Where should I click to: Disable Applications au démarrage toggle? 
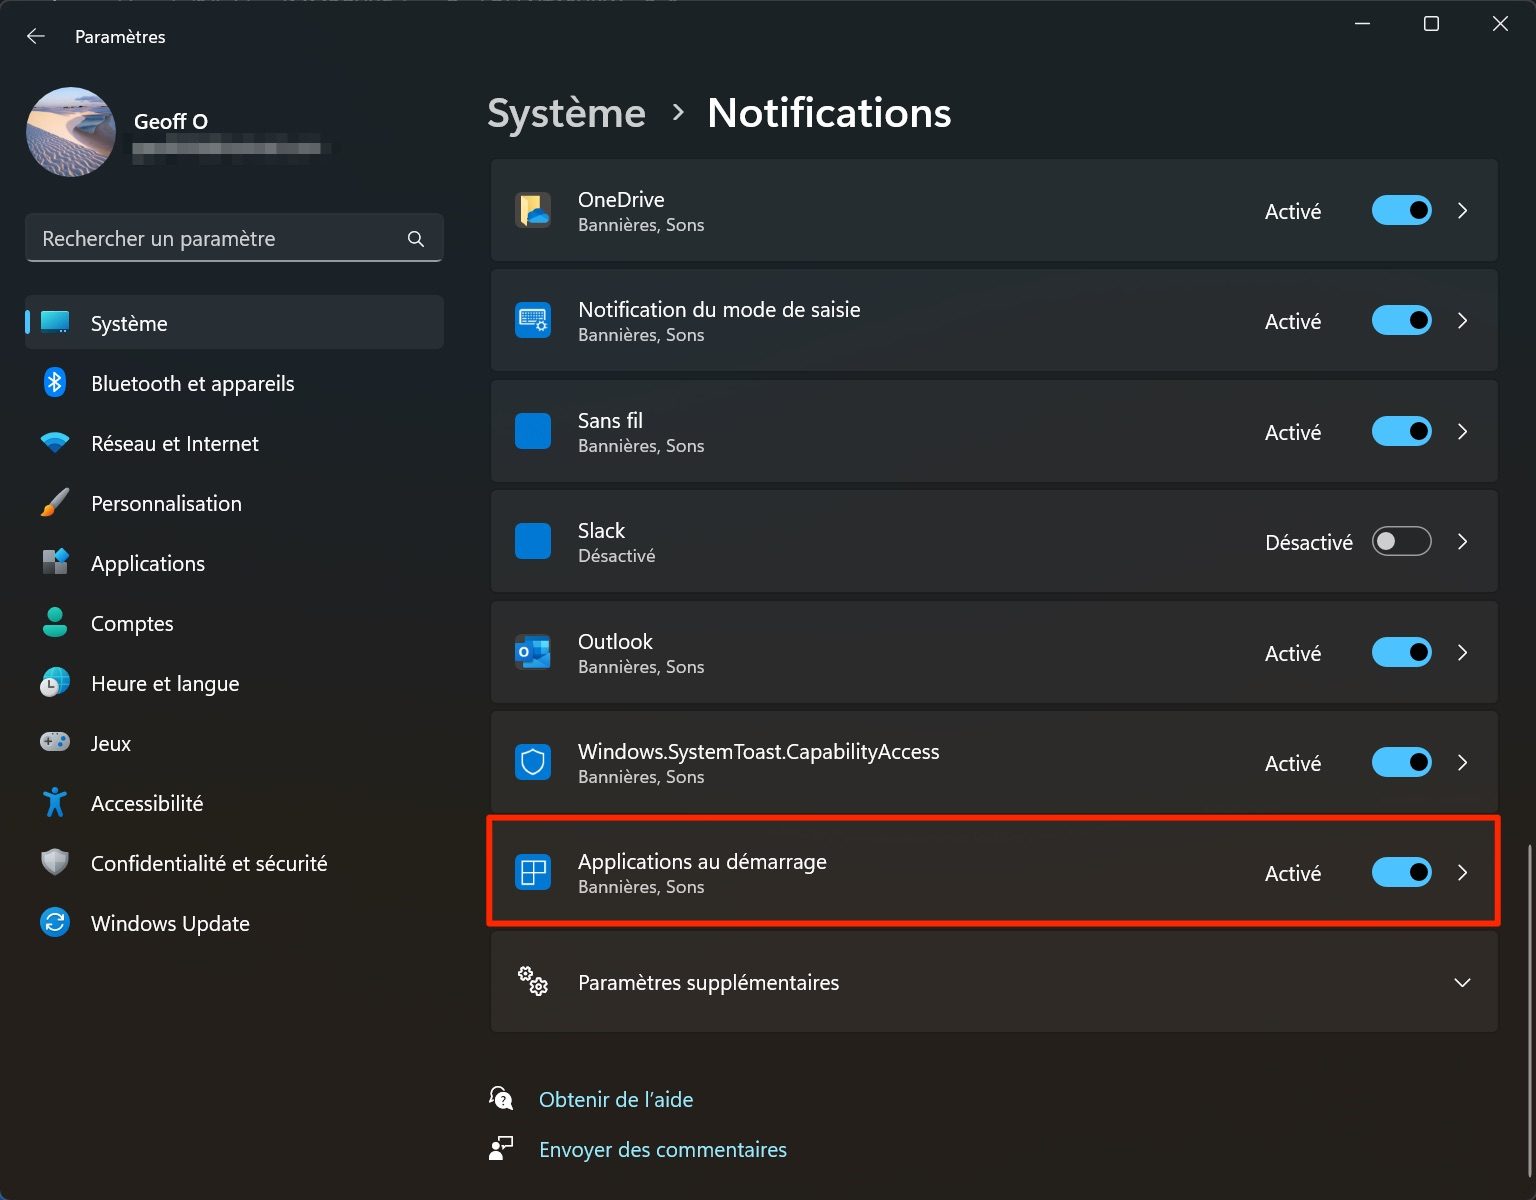coord(1401,873)
